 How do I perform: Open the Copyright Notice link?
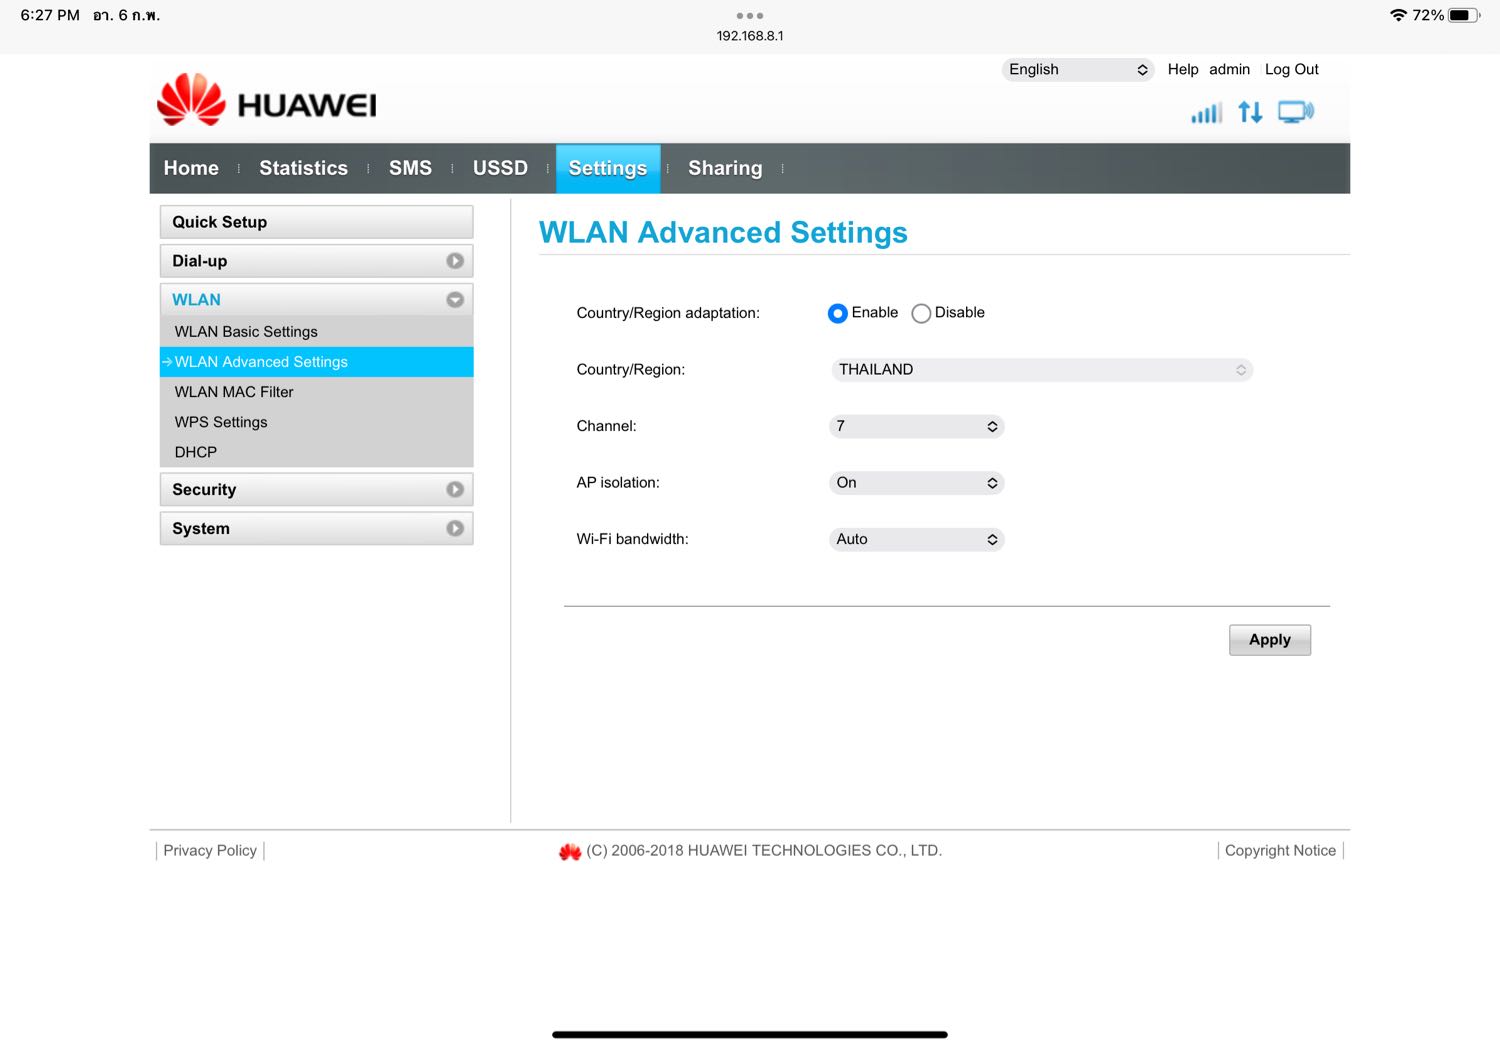point(1280,851)
